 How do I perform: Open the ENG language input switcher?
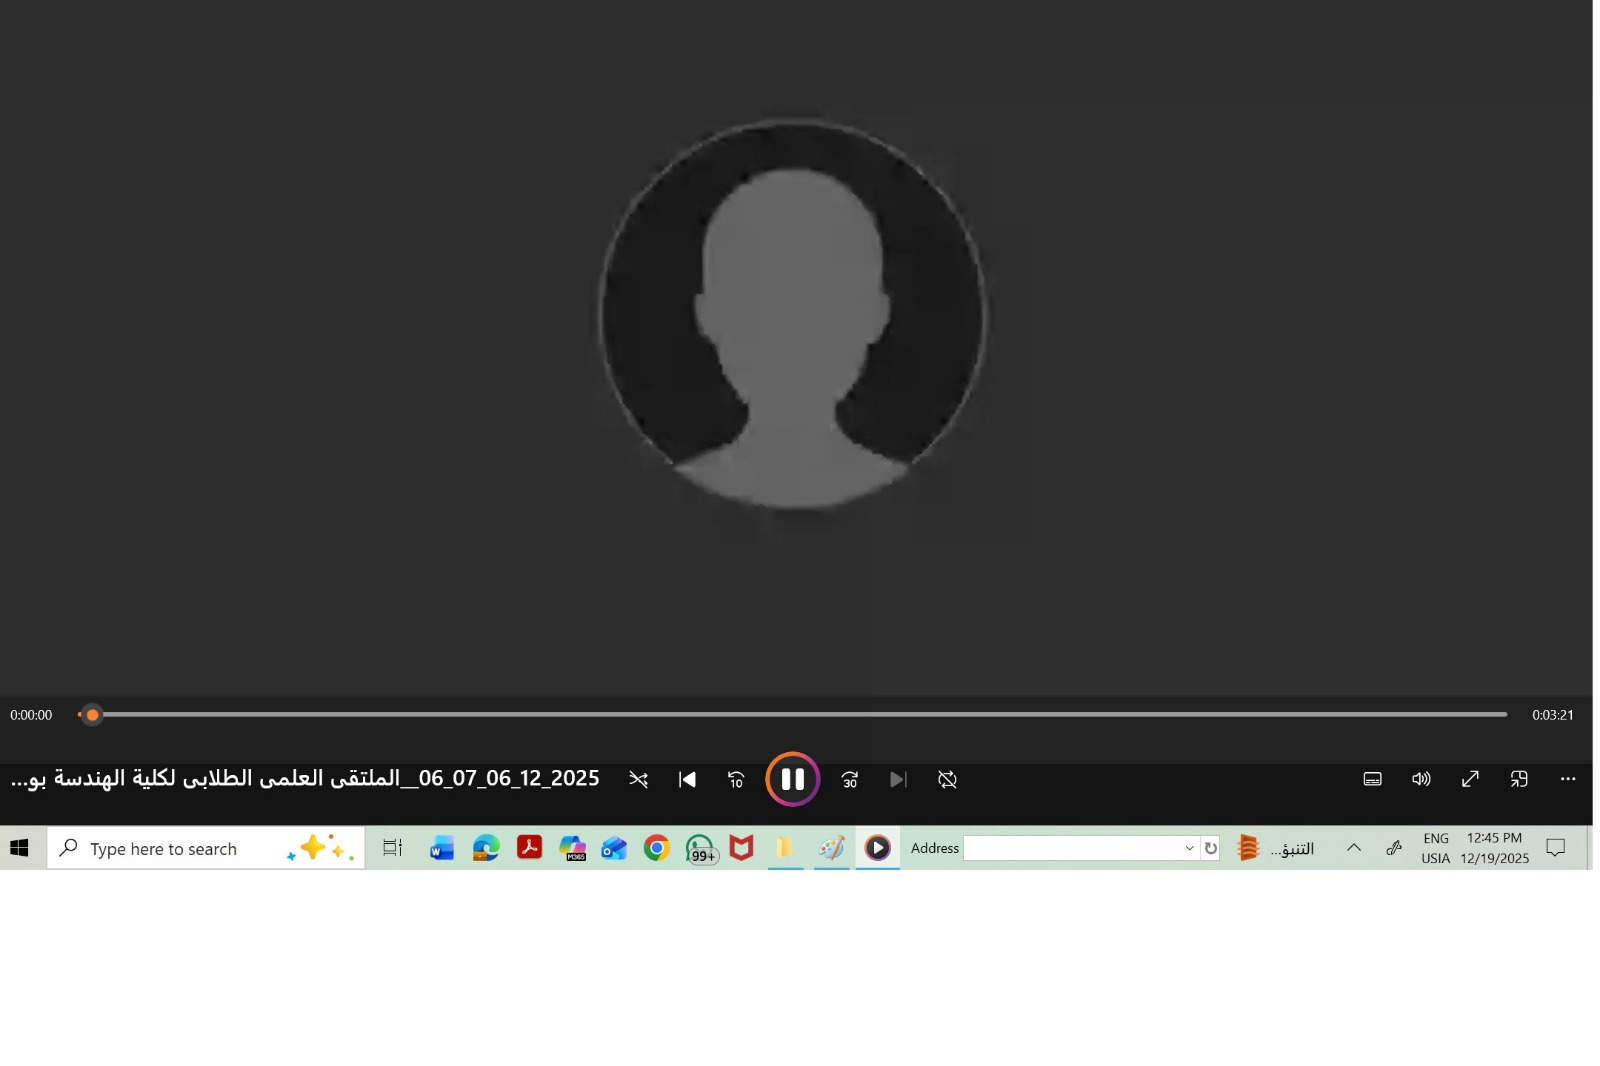pyautogui.click(x=1435, y=848)
